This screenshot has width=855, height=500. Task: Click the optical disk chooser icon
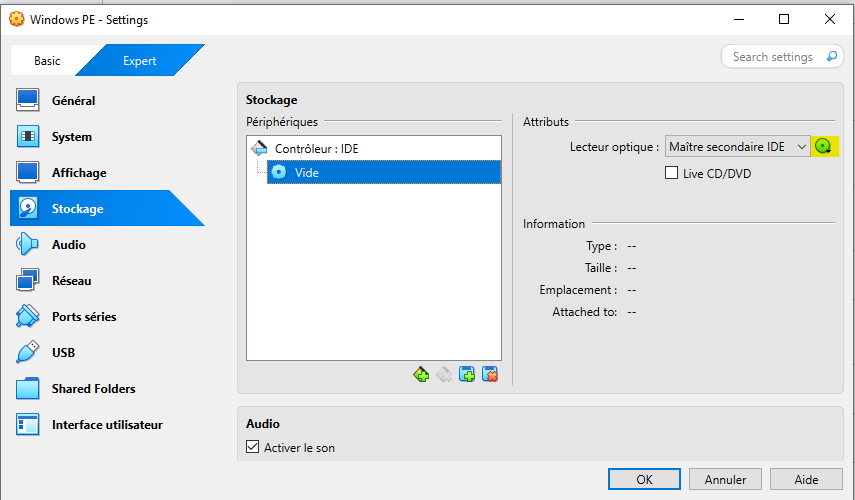coord(824,146)
